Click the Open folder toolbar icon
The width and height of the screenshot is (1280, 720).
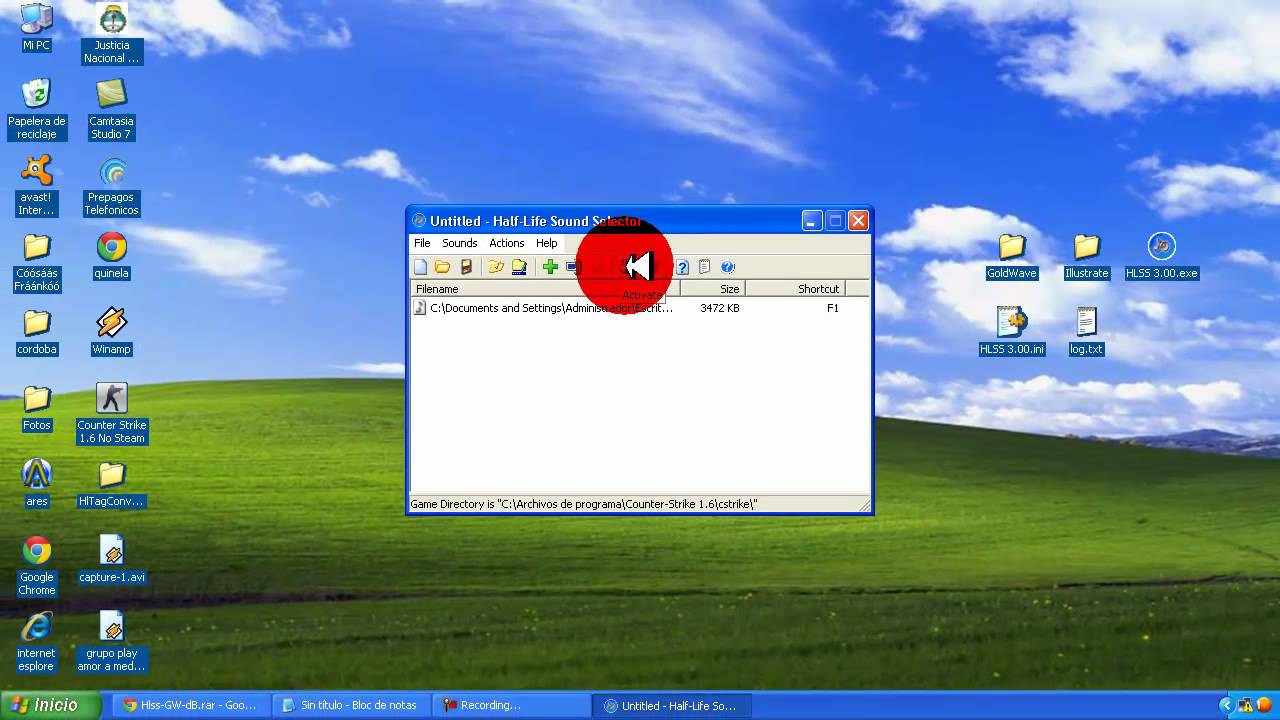(x=442, y=267)
